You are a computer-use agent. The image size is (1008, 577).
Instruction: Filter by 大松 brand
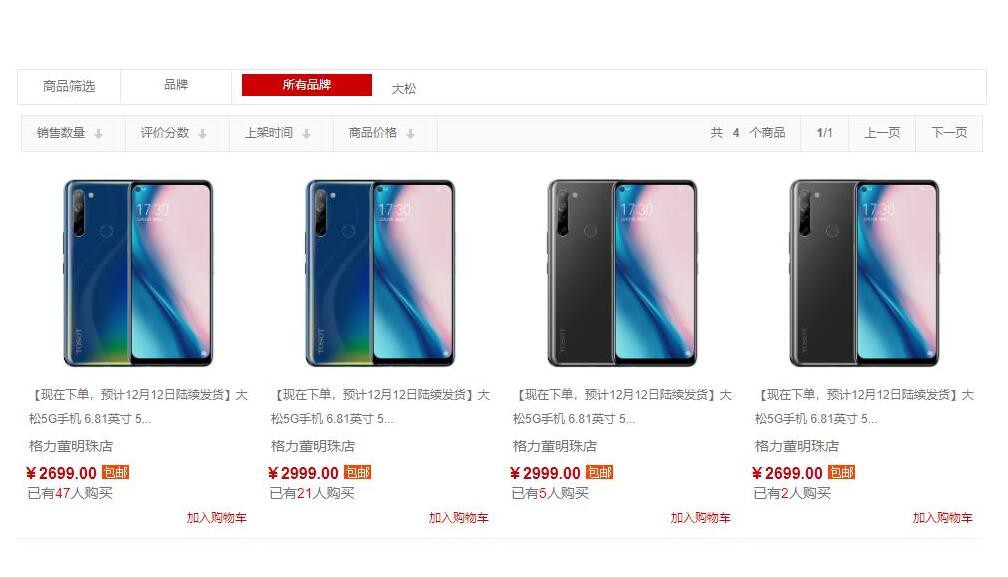[404, 89]
